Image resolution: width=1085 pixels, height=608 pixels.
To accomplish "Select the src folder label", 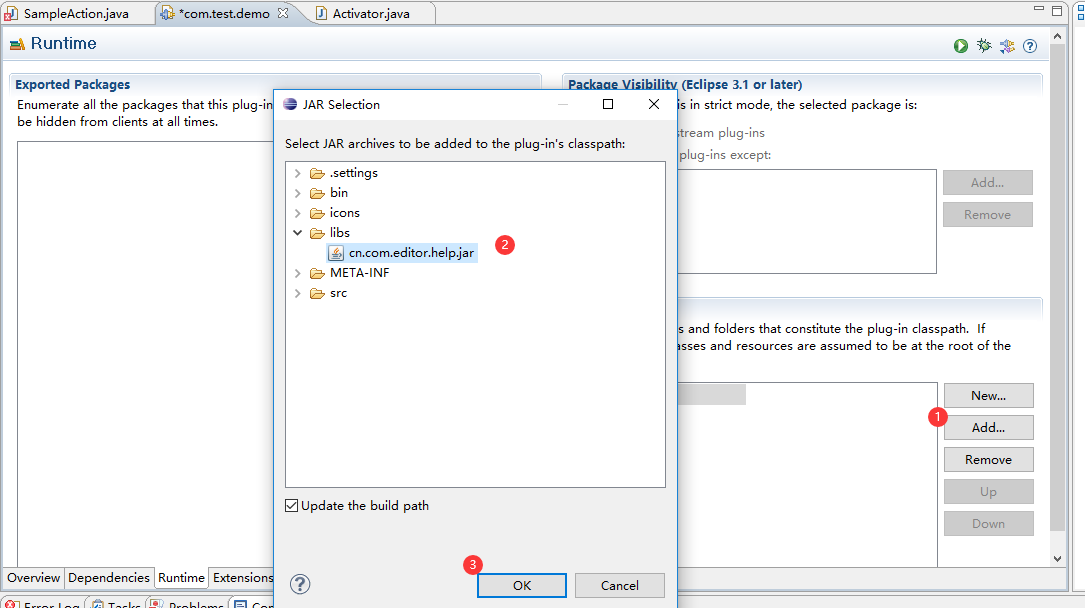I will (338, 293).
